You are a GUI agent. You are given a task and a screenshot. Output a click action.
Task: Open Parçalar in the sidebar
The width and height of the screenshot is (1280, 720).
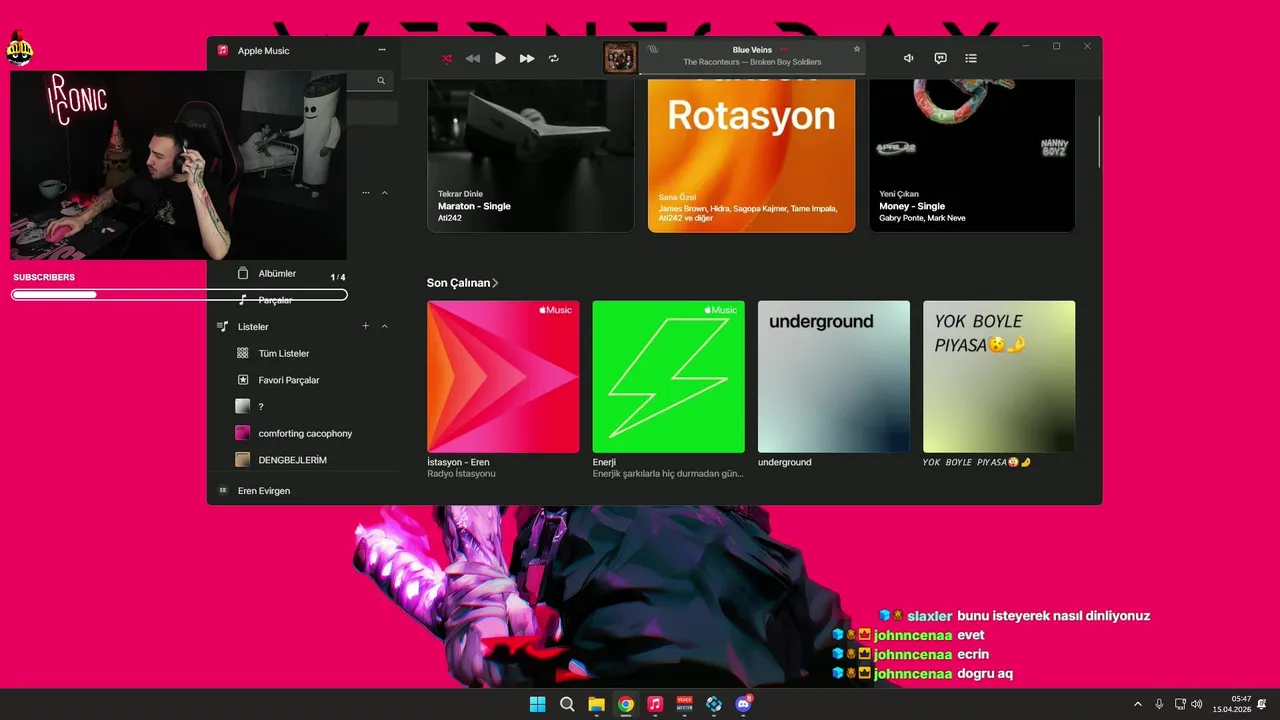coord(275,300)
